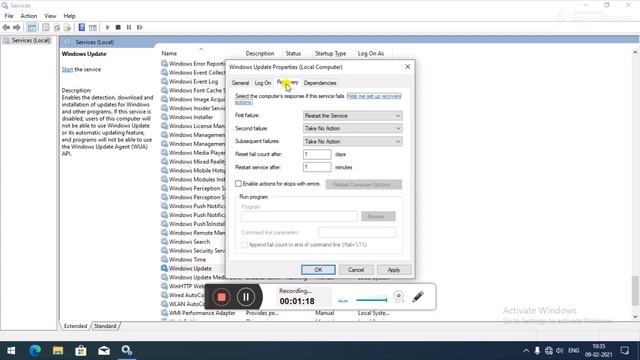
Task: Click the pencil annotation icon on recorder
Action: pos(418,297)
